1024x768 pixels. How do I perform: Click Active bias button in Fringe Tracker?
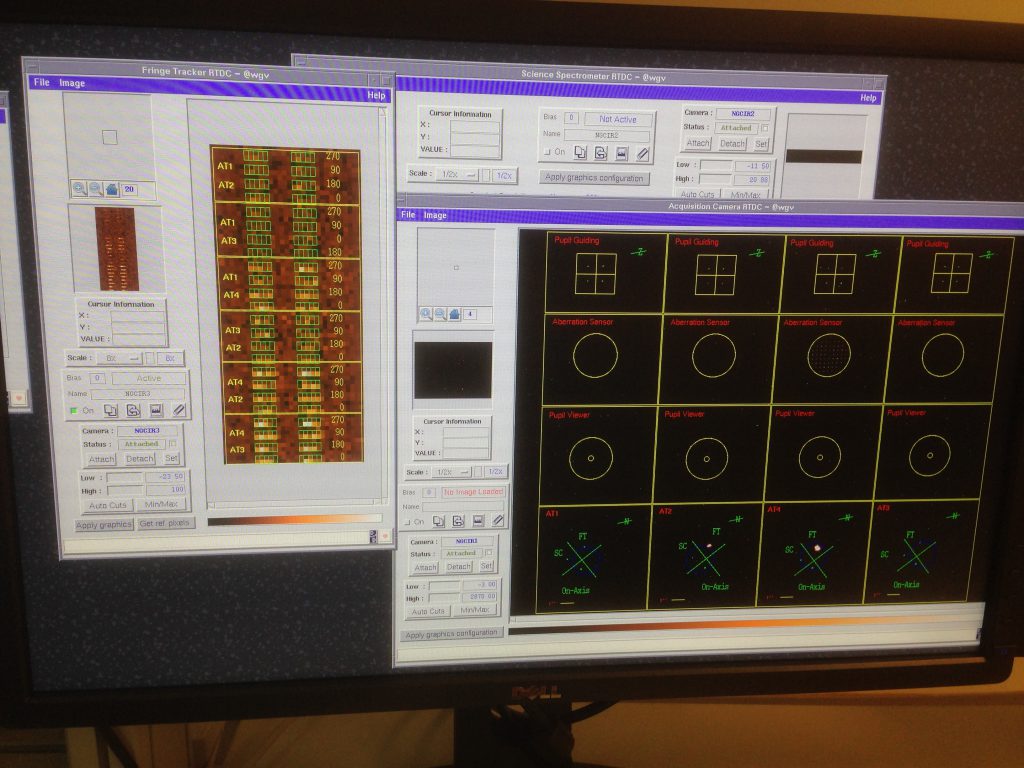coord(149,378)
